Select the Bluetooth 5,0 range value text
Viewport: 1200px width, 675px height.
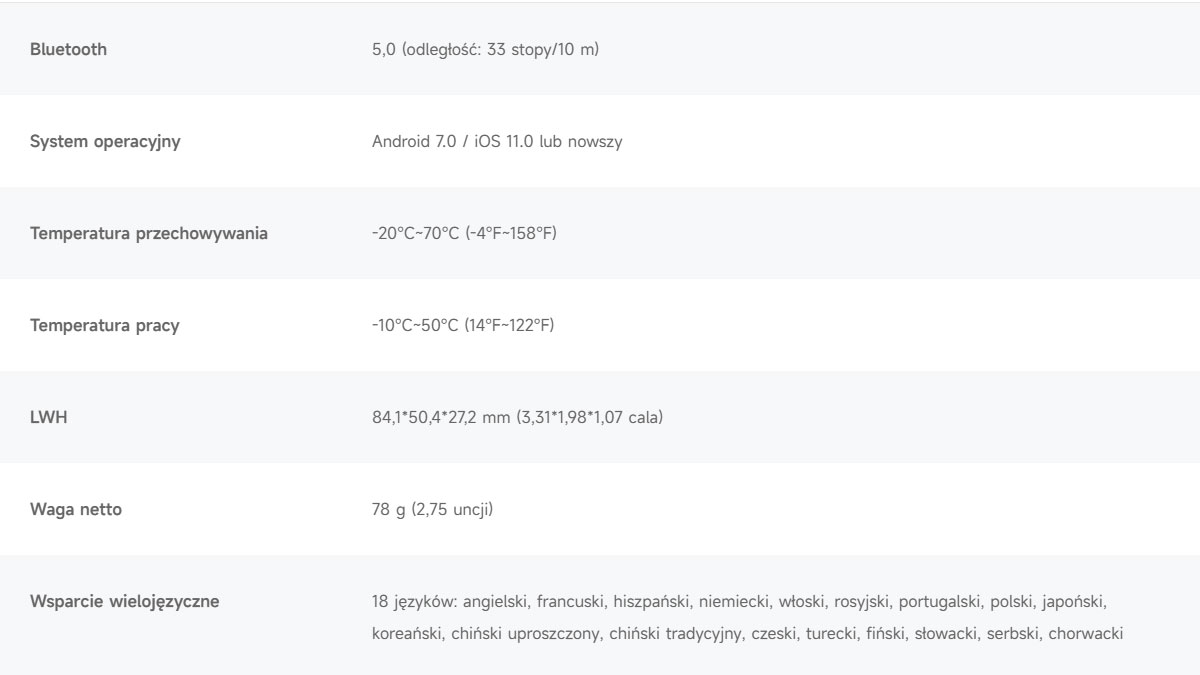pos(485,49)
